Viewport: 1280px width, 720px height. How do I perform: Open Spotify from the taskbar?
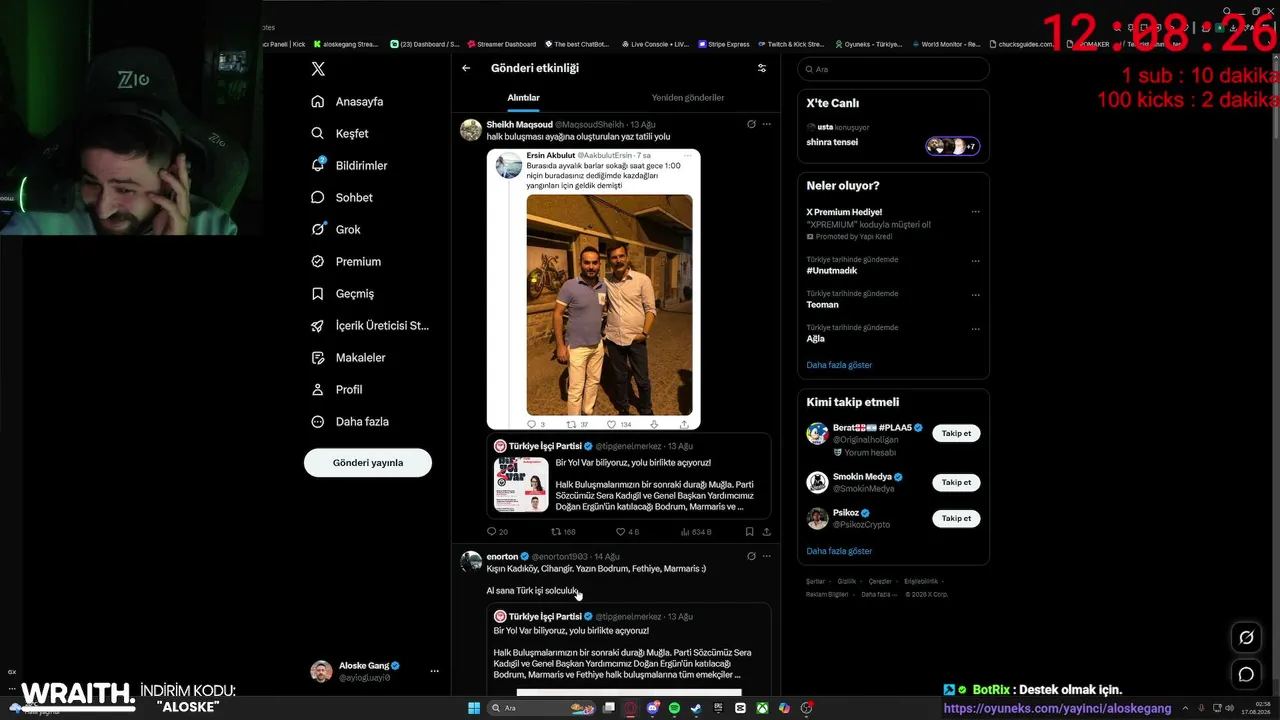tap(674, 708)
